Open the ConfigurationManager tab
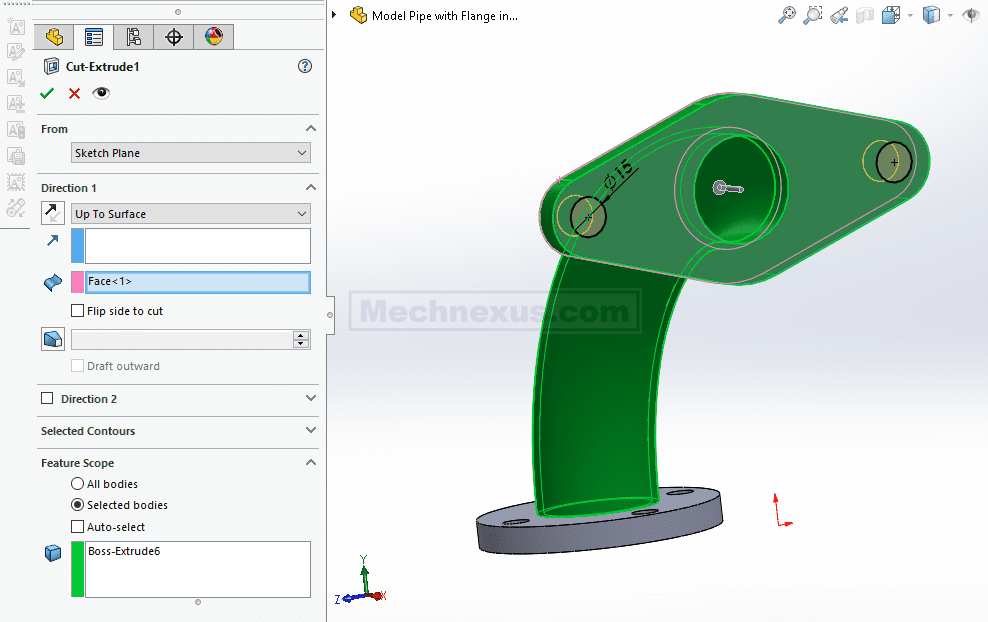 coord(134,37)
